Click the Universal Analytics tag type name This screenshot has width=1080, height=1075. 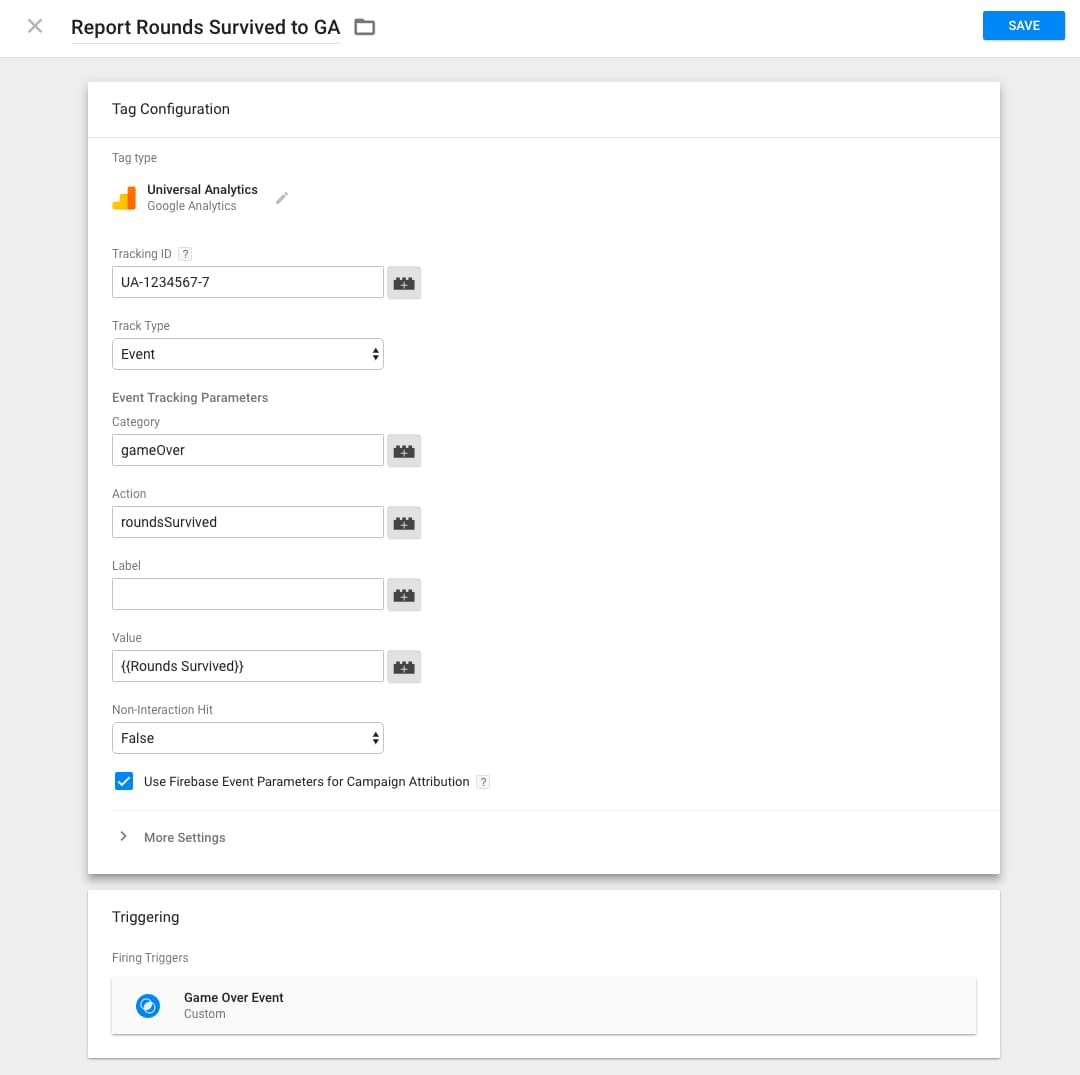click(x=202, y=189)
